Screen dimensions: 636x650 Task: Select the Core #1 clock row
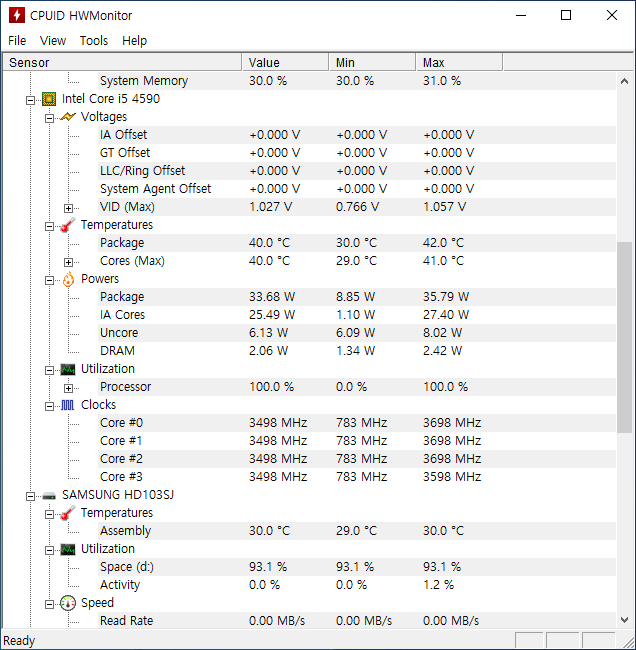tap(357, 441)
